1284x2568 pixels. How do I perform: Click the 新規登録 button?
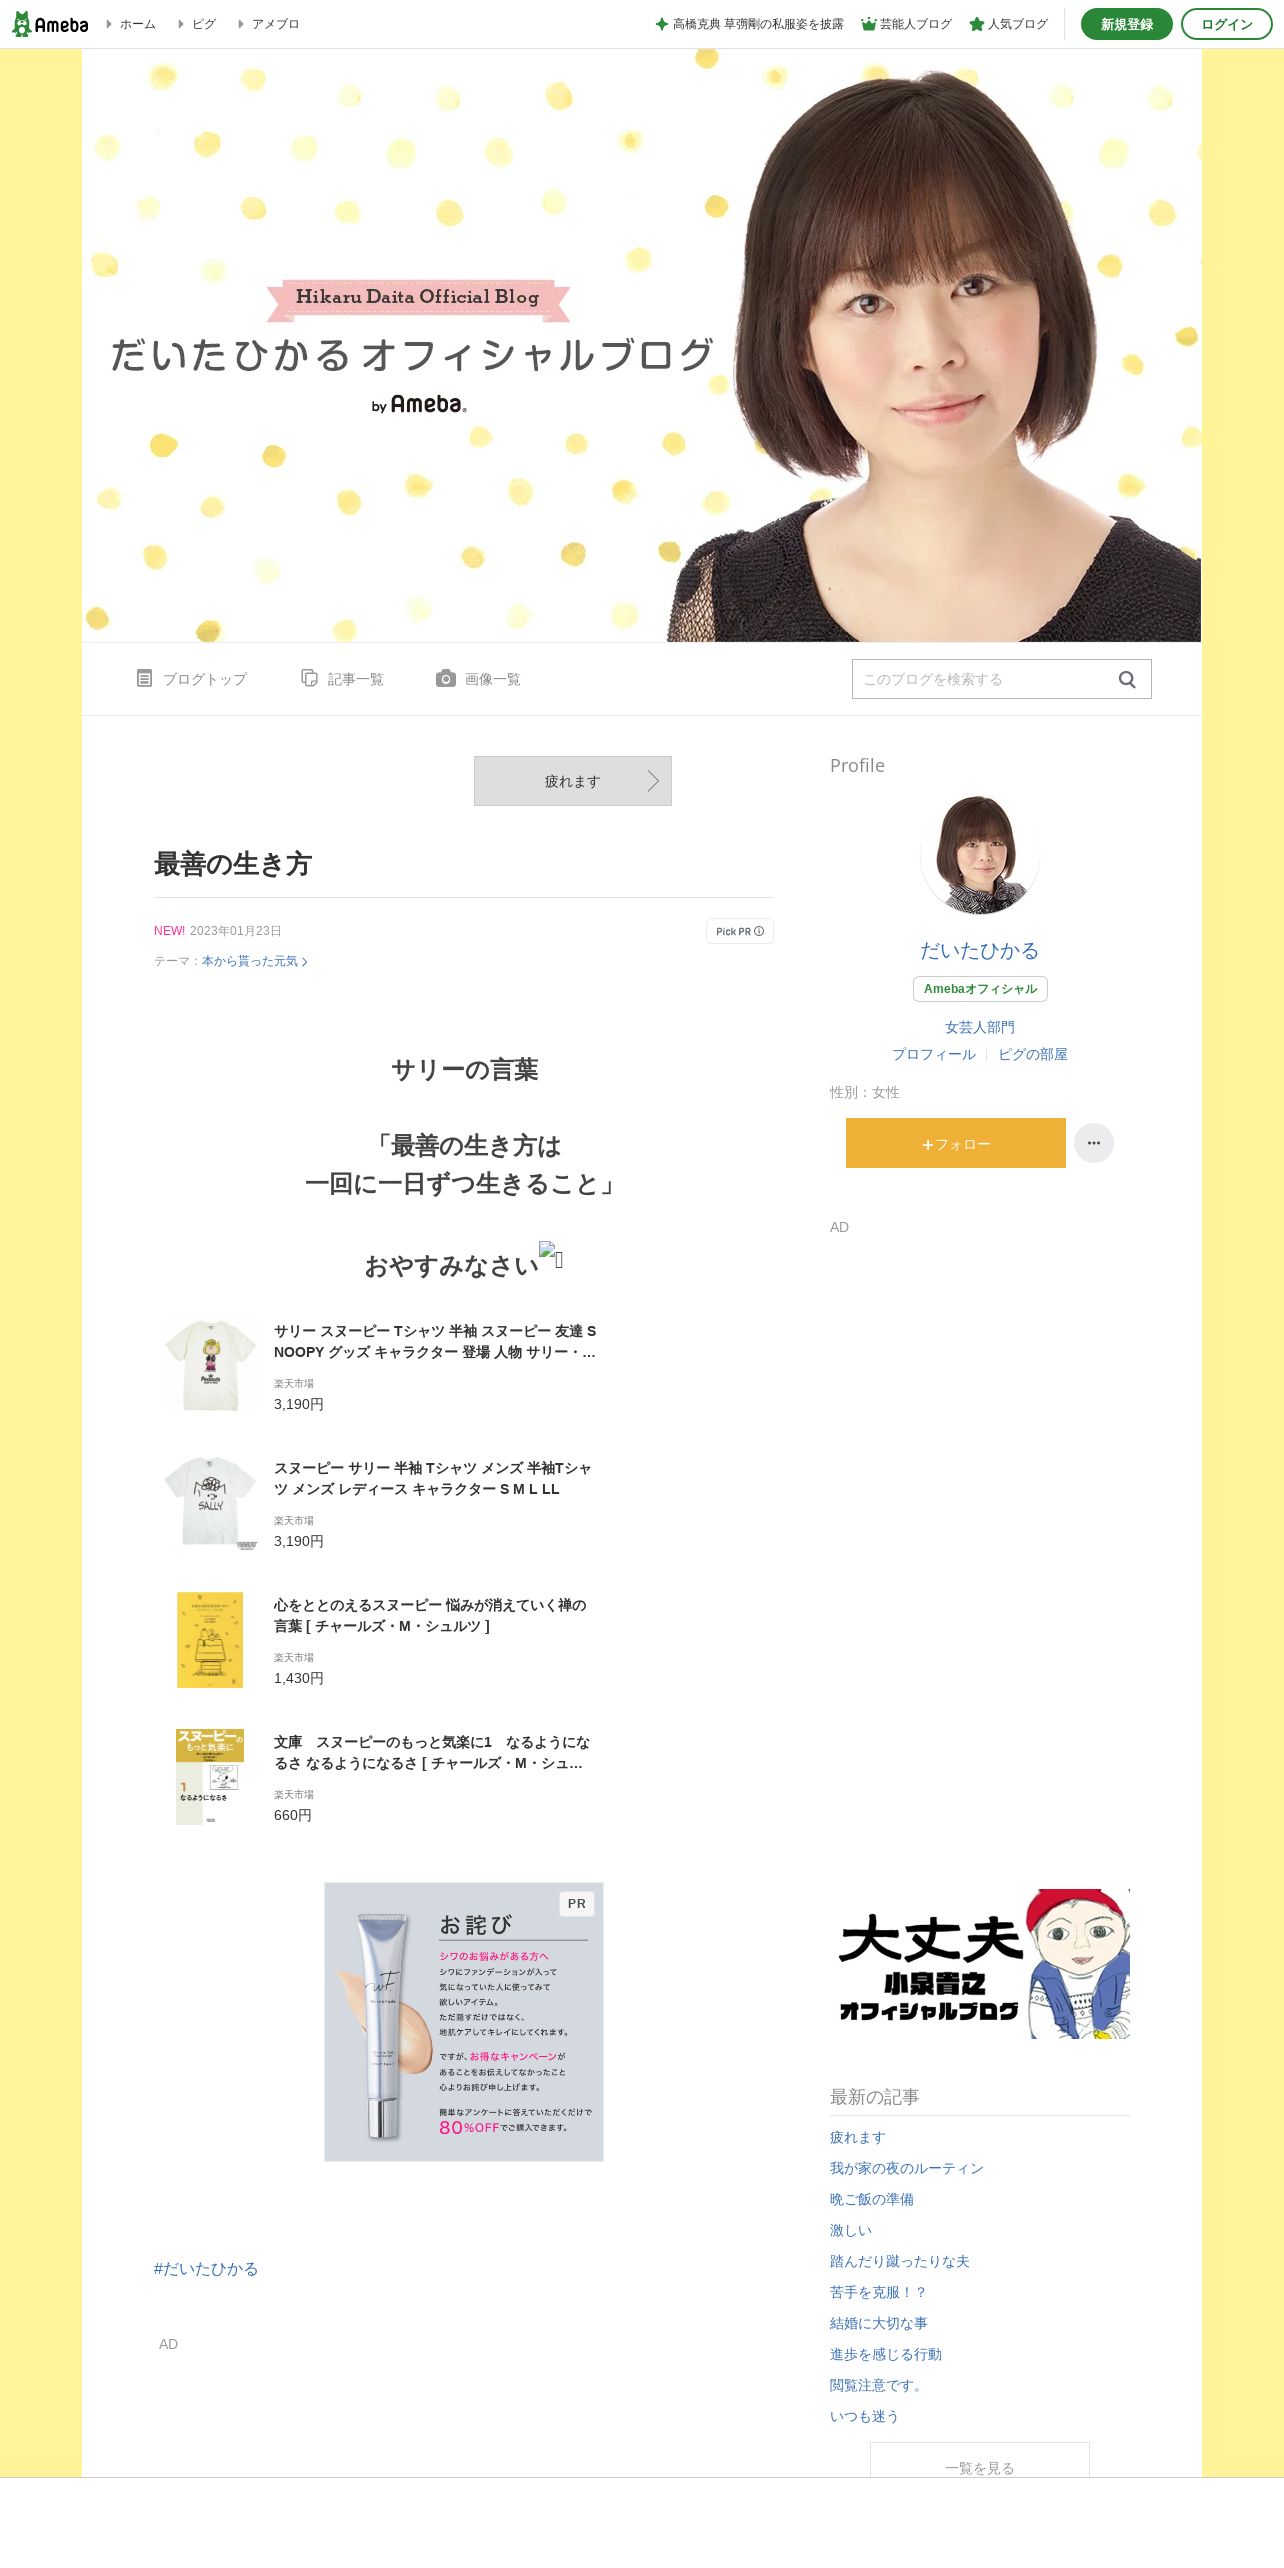[x=1126, y=24]
